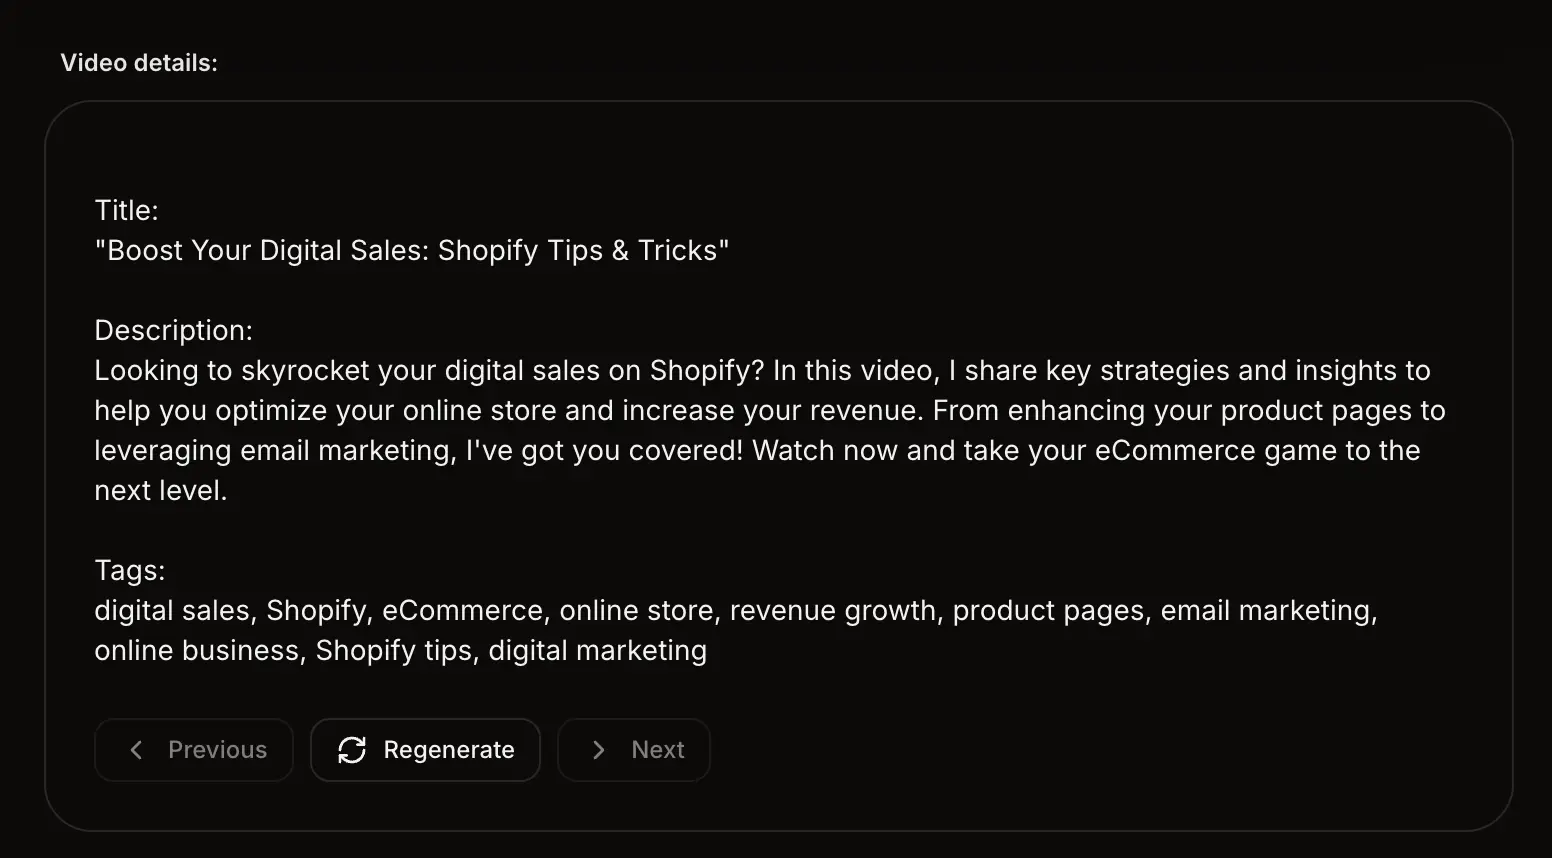This screenshot has height=858, width=1552.
Task: Click the line starting "leveraging email marketing"
Action: pyautogui.click(x=757, y=450)
